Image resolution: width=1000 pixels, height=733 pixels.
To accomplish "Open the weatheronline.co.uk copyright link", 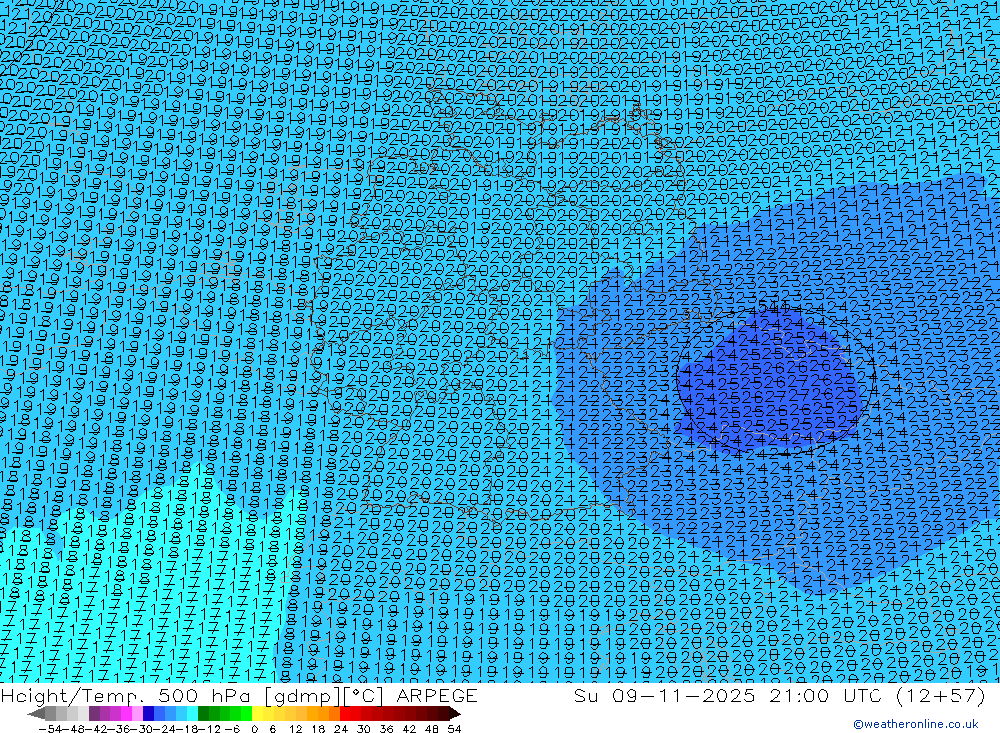I will (916, 724).
